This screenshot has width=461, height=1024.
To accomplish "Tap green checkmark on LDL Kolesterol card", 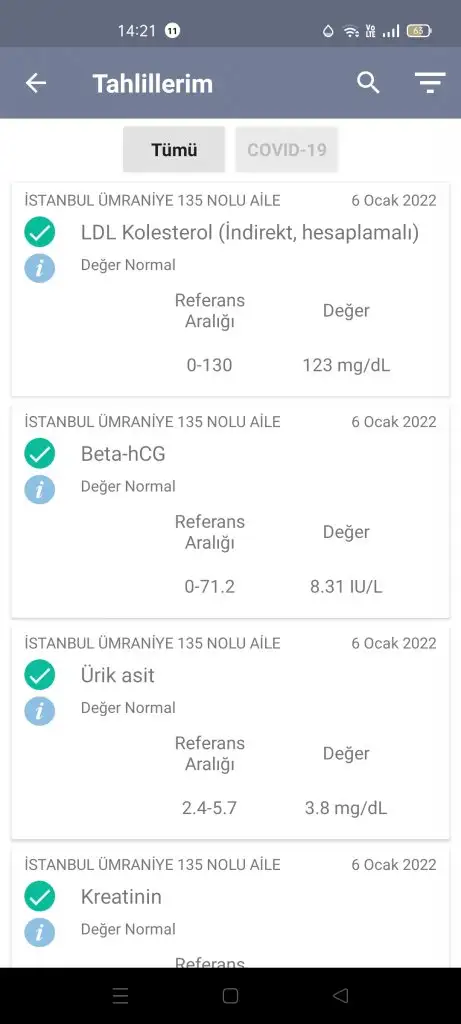I will coord(40,232).
